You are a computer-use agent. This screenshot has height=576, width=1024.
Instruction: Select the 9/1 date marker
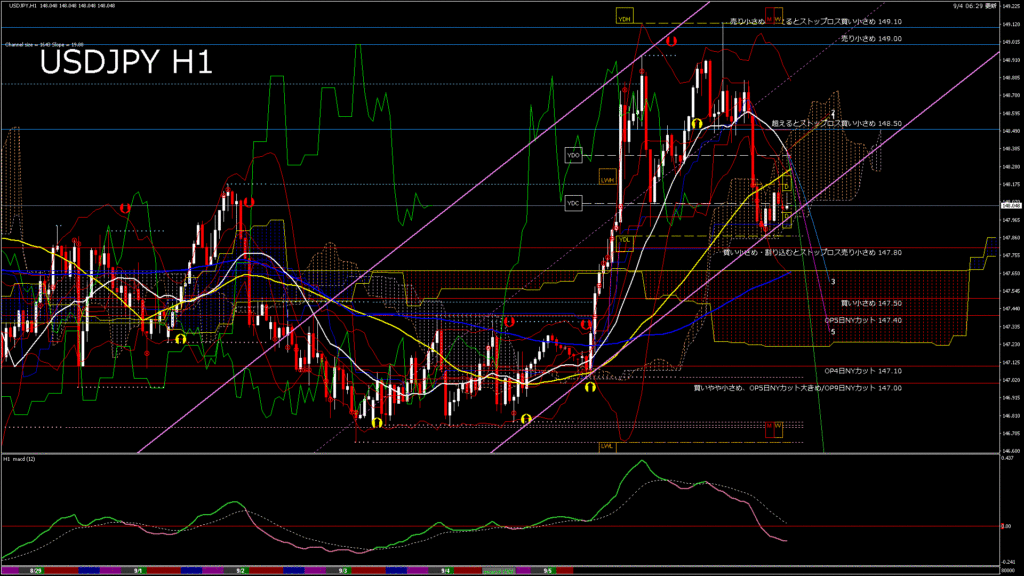(x=137, y=571)
